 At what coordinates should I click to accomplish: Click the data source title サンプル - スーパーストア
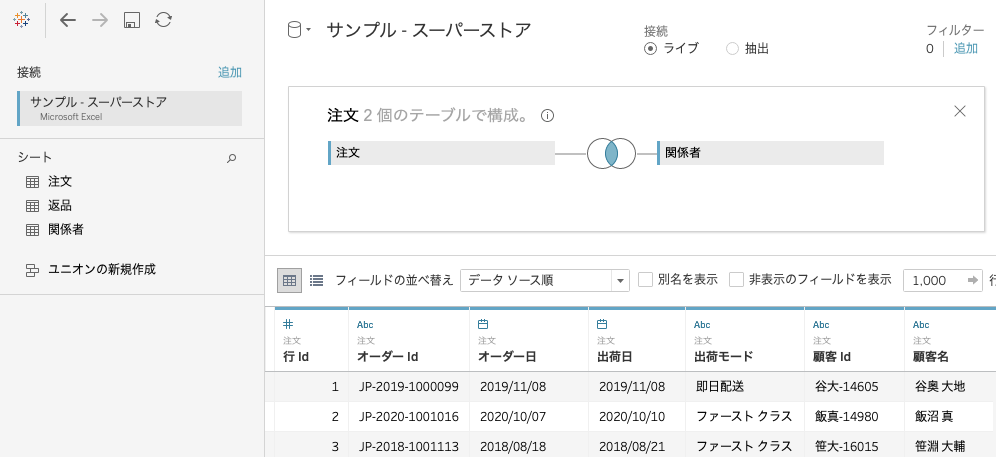(x=429, y=31)
